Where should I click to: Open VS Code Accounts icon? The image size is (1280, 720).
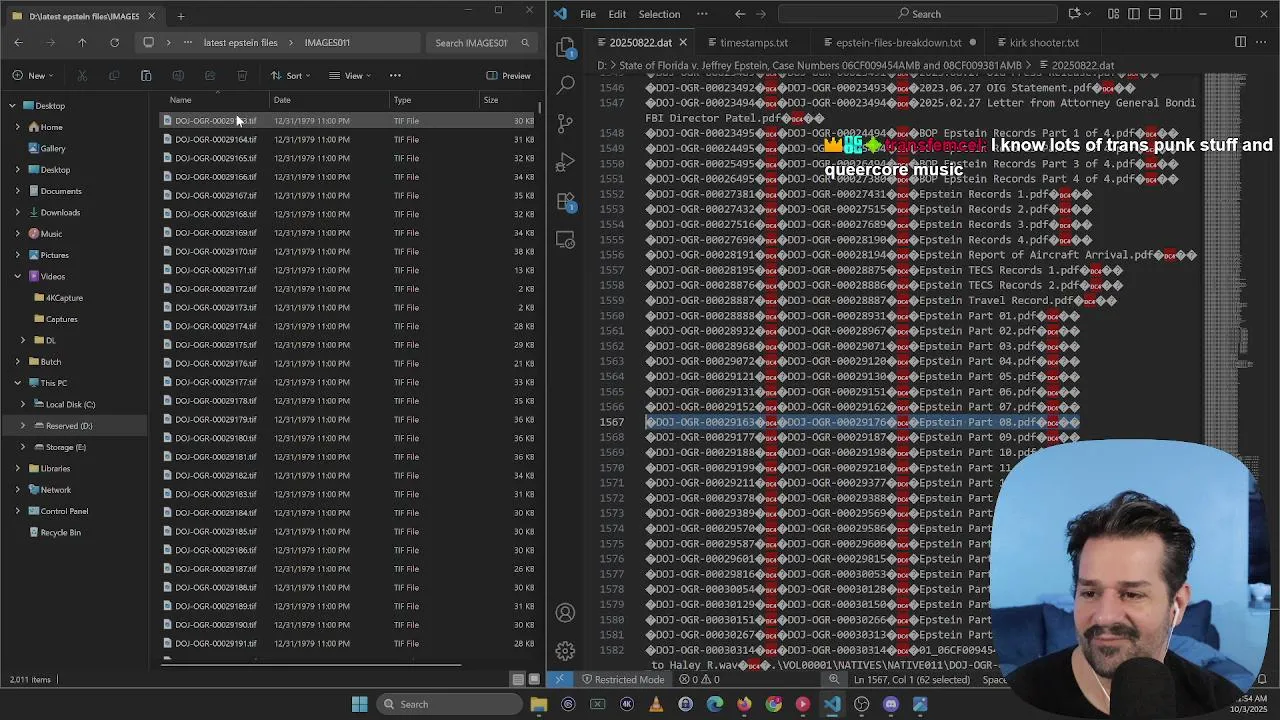[566, 612]
